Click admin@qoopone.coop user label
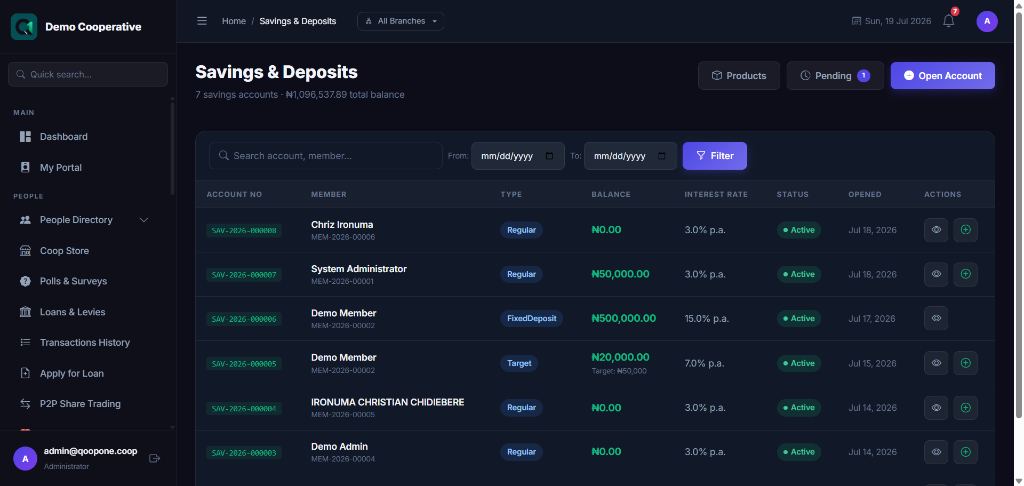The width and height of the screenshot is (1024, 486). 90,451
